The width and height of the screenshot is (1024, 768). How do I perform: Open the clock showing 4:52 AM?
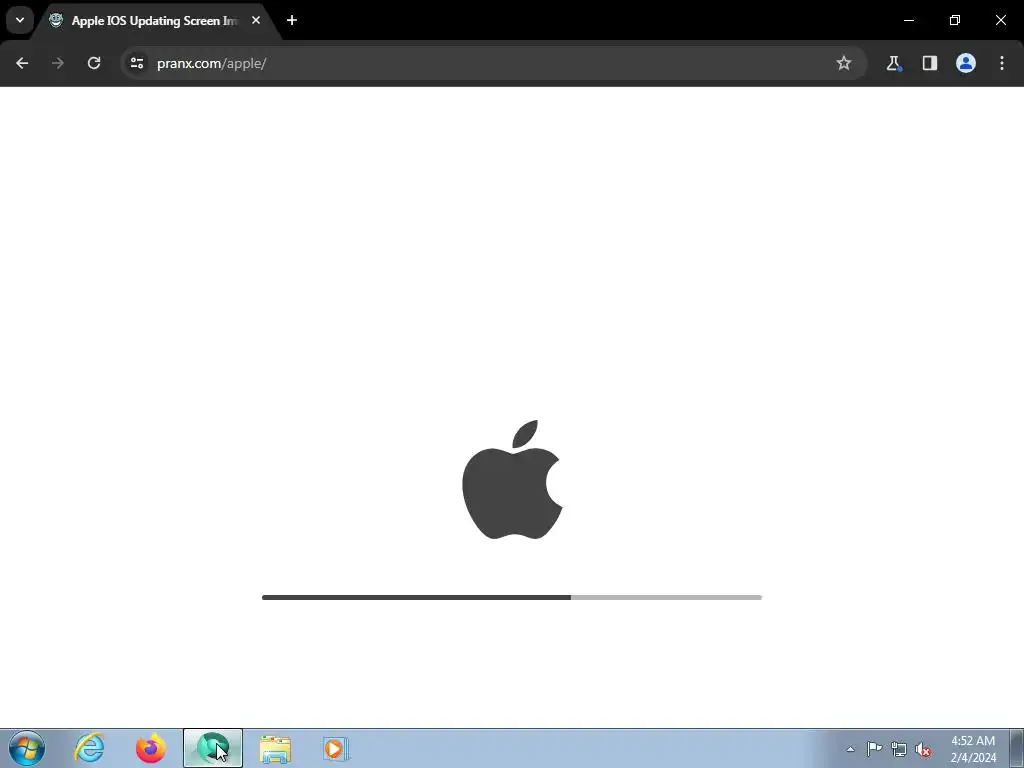pos(973,749)
